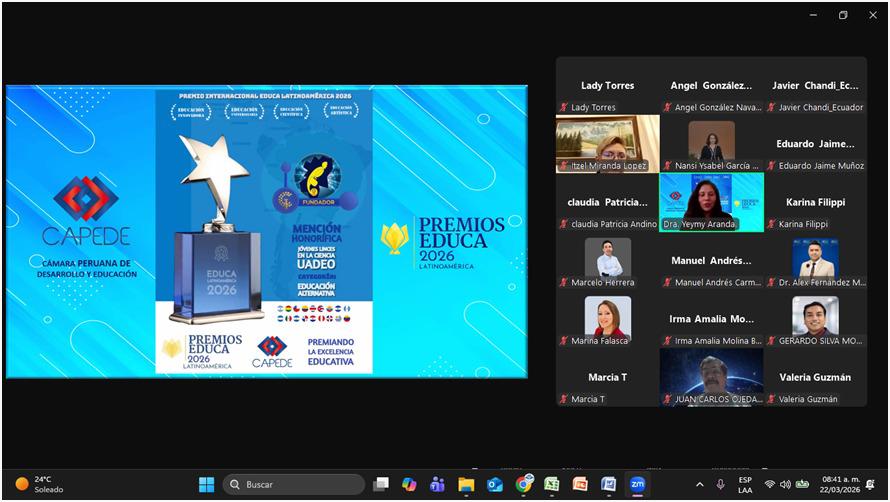The width and height of the screenshot is (890, 502).
Task: Click the taskbar Buscar search box
Action: pyautogui.click(x=293, y=484)
